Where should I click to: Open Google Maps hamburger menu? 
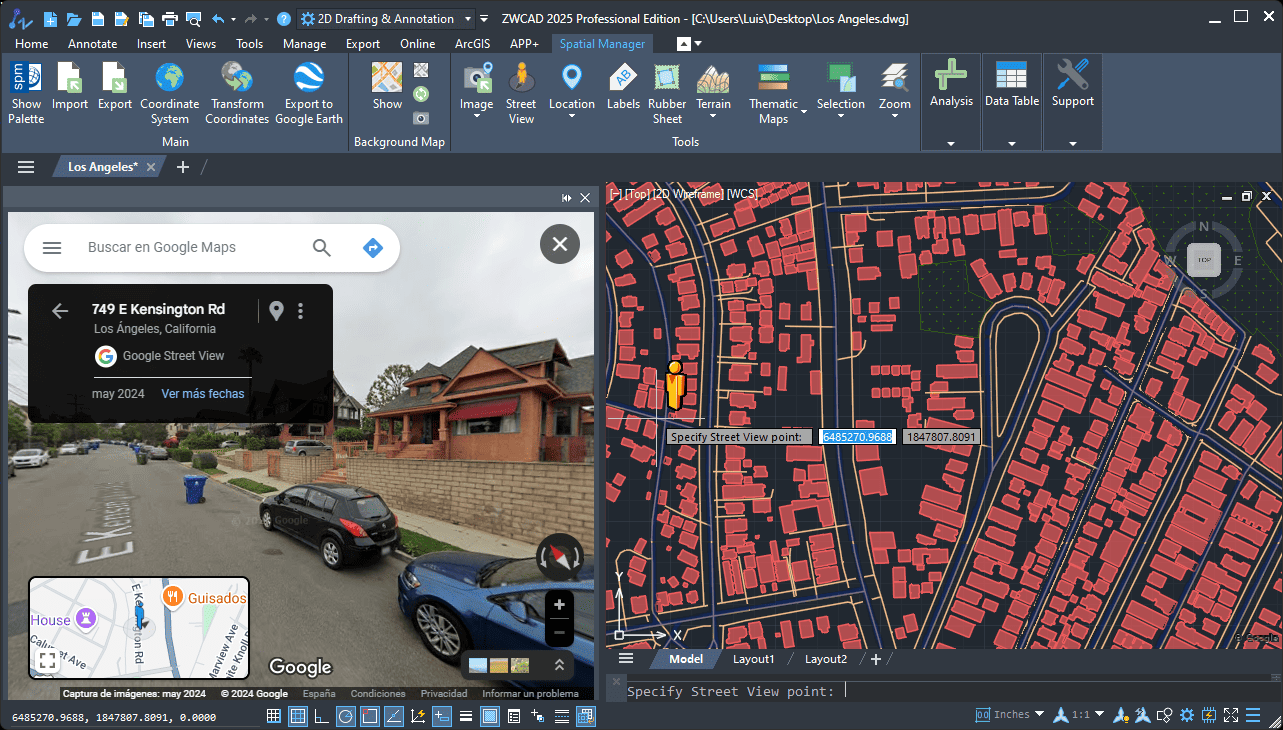click(52, 247)
